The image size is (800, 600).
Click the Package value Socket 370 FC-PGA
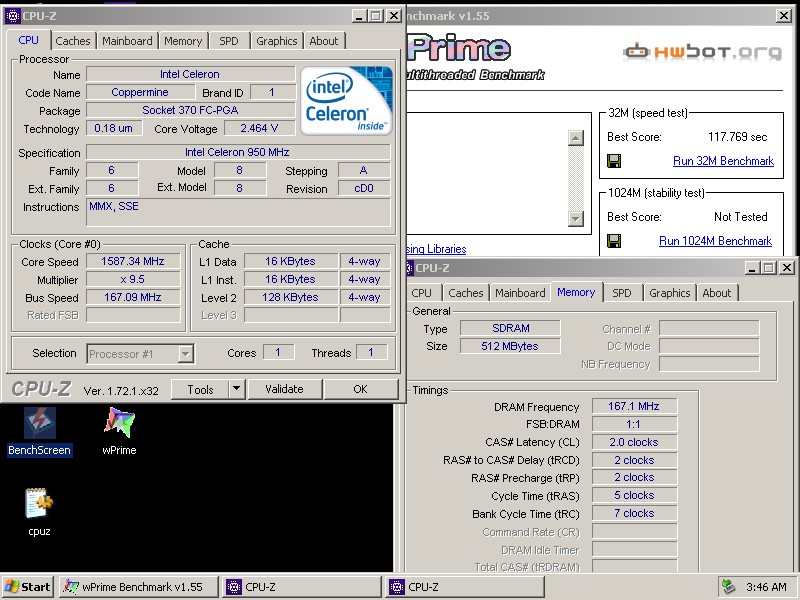click(x=190, y=110)
